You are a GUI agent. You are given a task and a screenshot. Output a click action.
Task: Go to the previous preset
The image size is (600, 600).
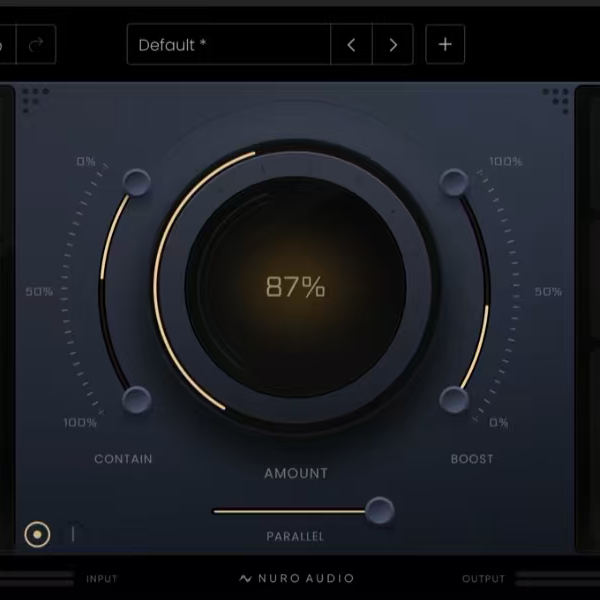click(x=351, y=45)
